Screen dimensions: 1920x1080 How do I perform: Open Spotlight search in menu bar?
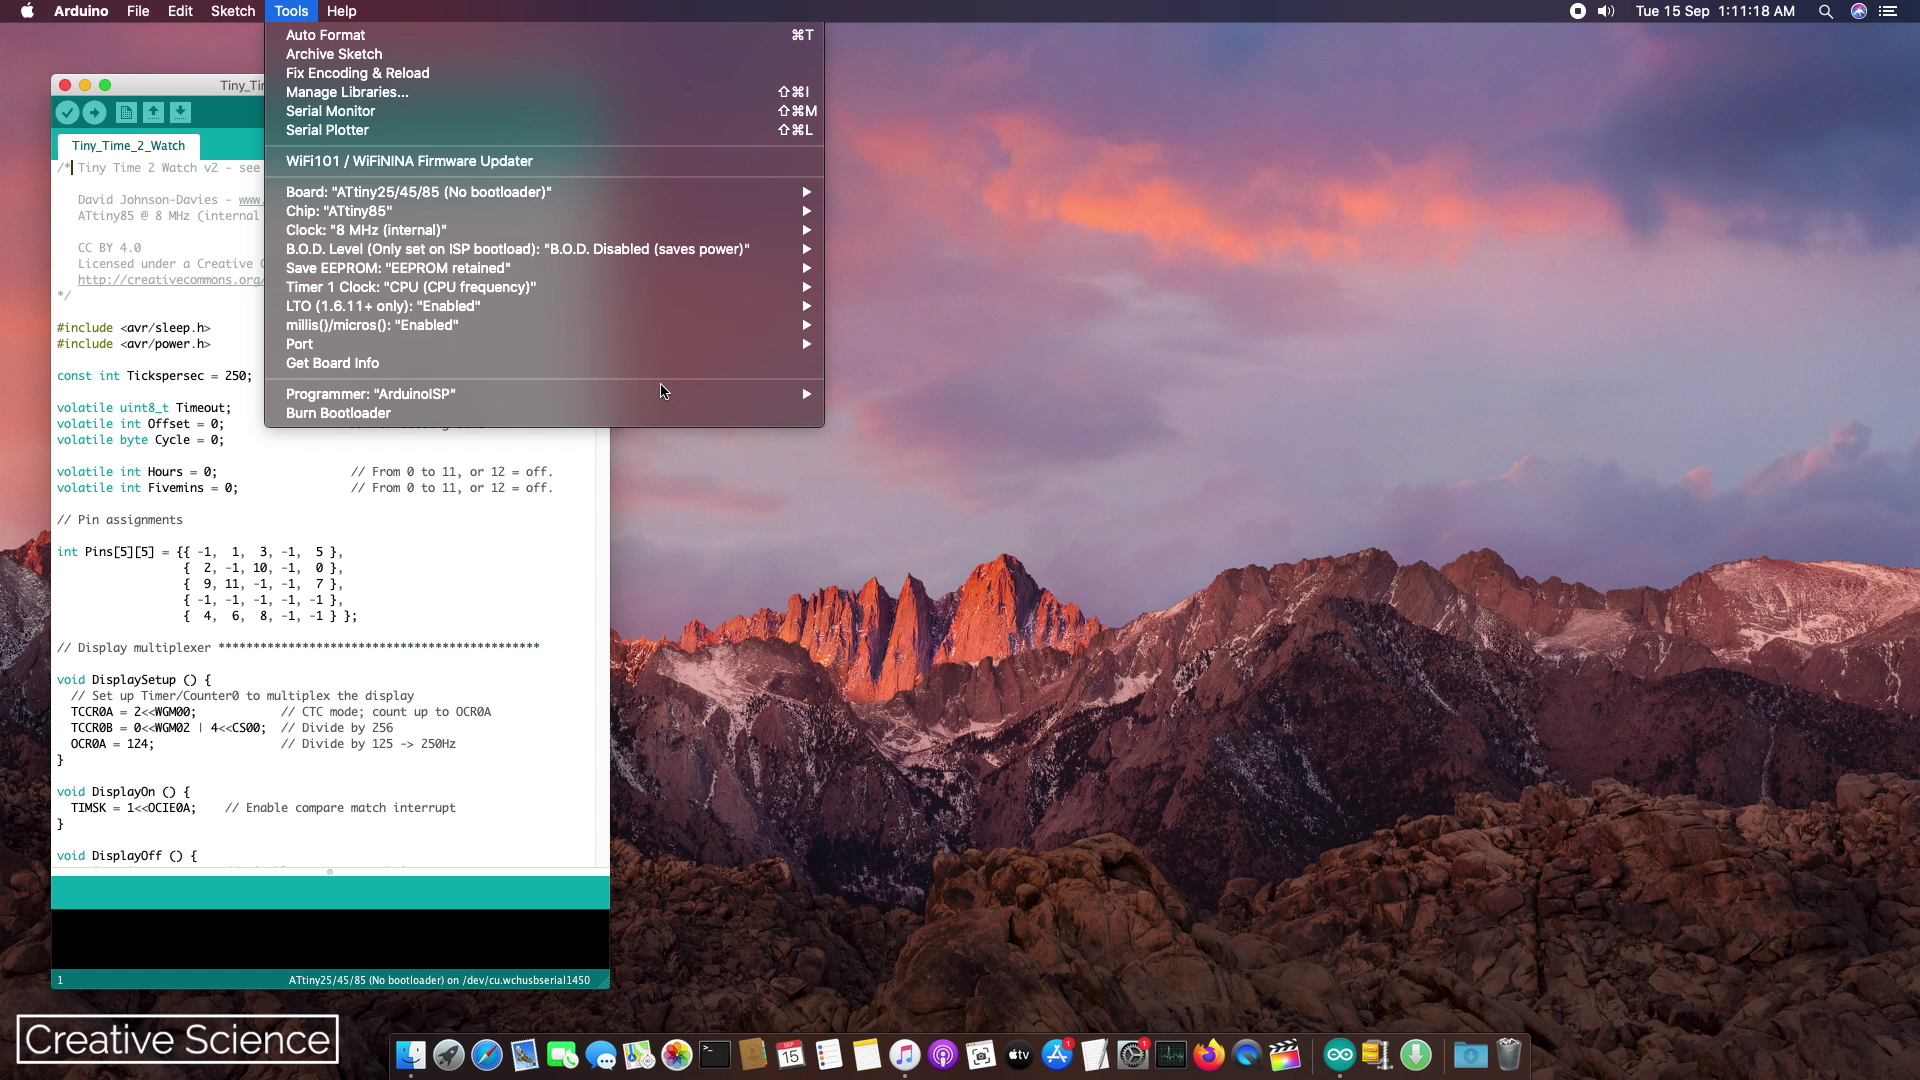1825,11
